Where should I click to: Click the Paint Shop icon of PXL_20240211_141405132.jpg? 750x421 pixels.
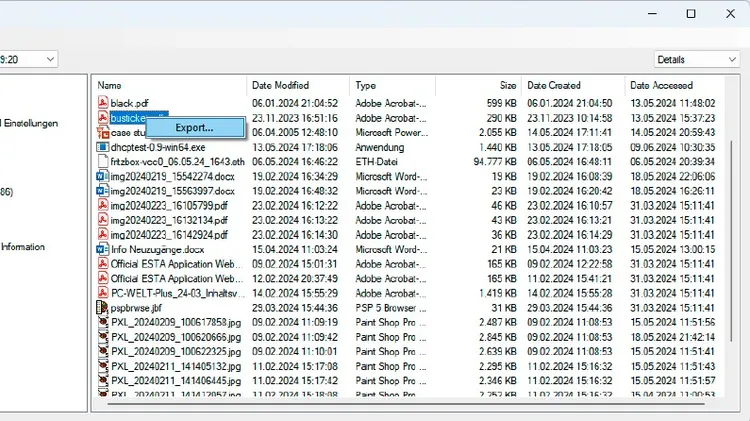(x=103, y=366)
